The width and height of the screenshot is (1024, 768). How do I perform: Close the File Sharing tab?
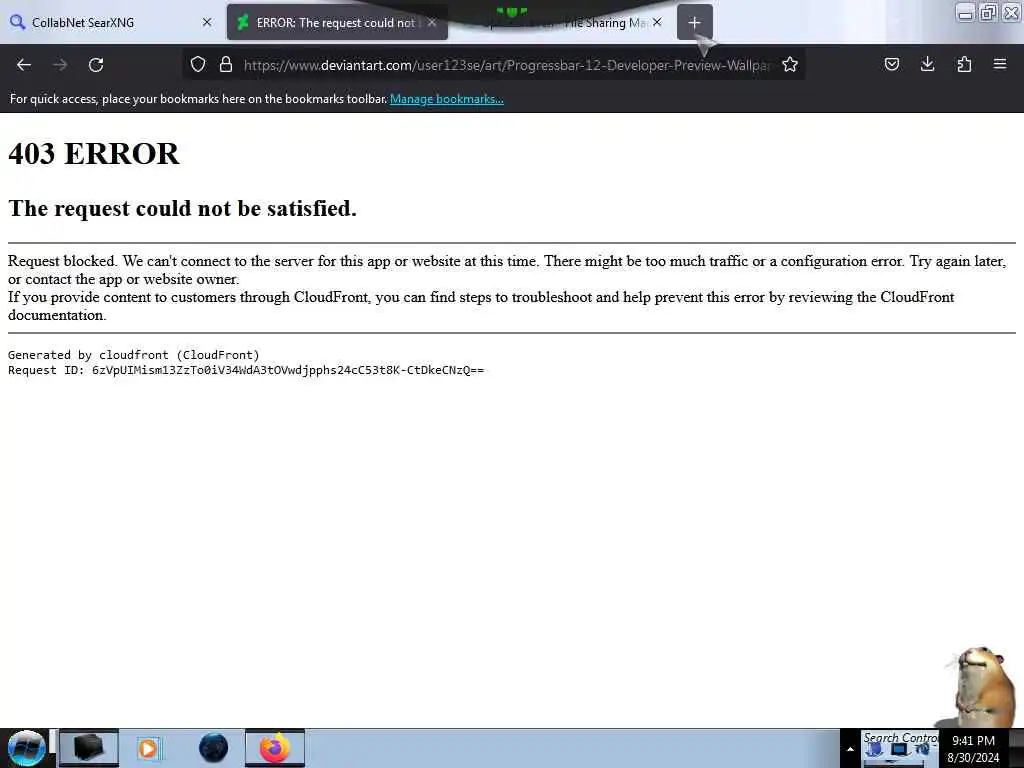pyautogui.click(x=657, y=22)
